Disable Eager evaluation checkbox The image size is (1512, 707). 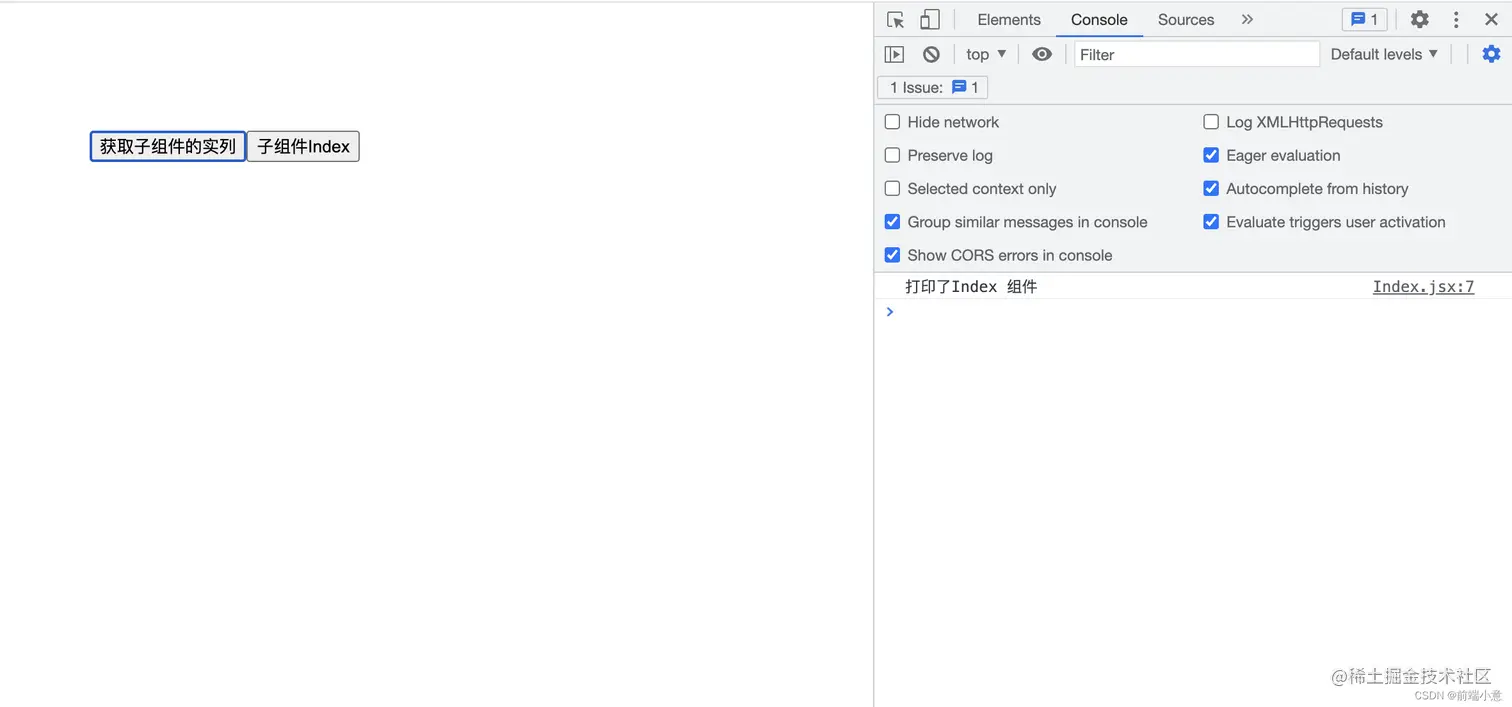(x=1211, y=155)
